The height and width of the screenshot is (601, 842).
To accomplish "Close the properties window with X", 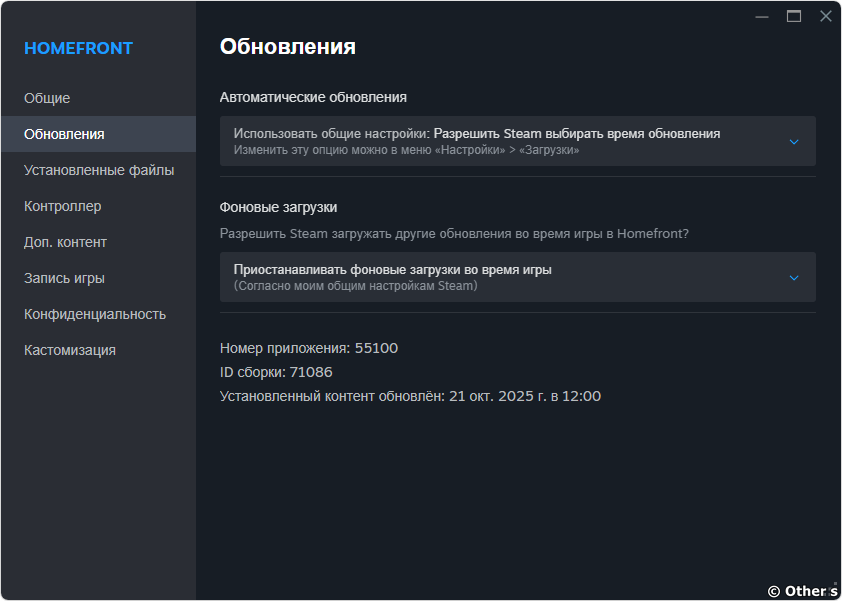I will (825, 16).
